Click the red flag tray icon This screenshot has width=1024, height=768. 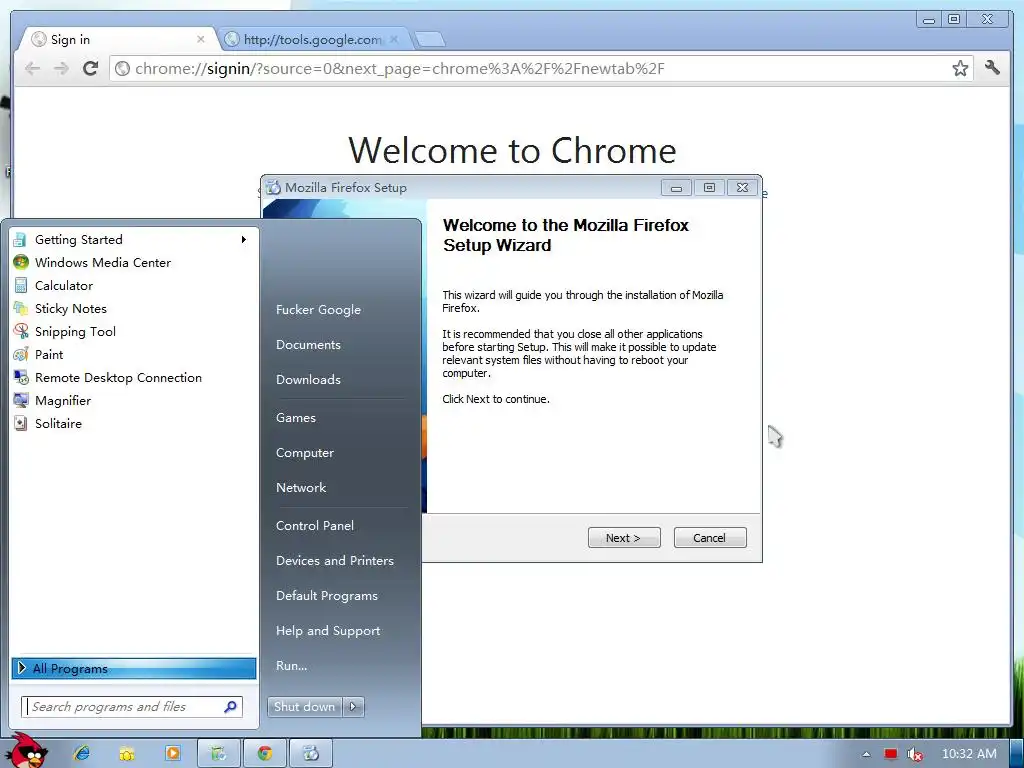pos(891,754)
